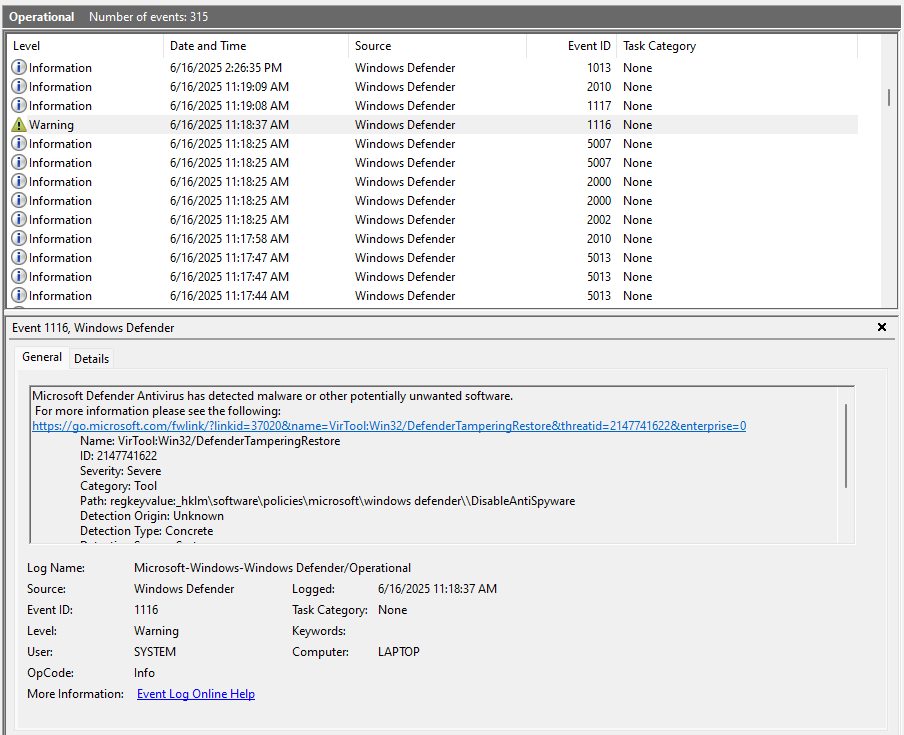Switch to the Details tab
Image resolution: width=904 pixels, height=735 pixels.
(91, 359)
